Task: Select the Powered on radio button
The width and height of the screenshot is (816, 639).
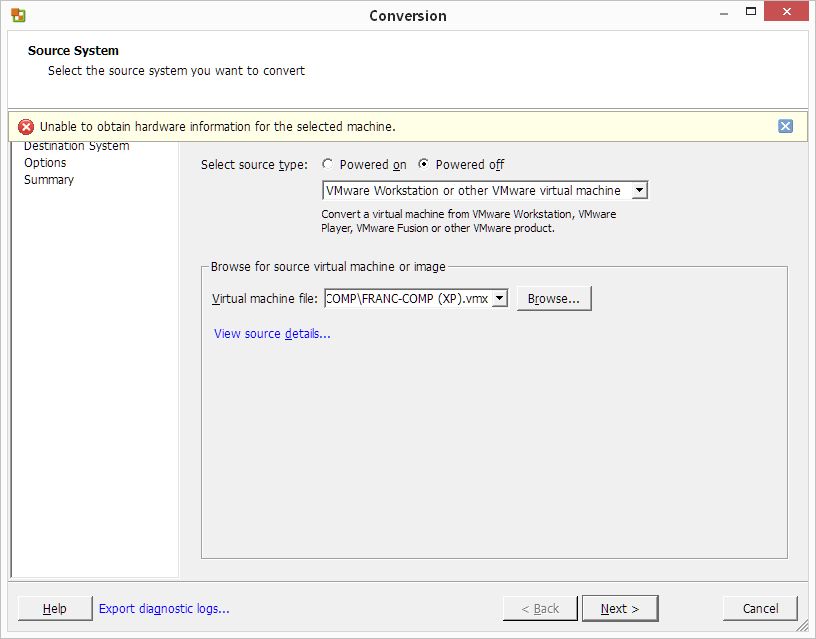Action: click(x=327, y=164)
